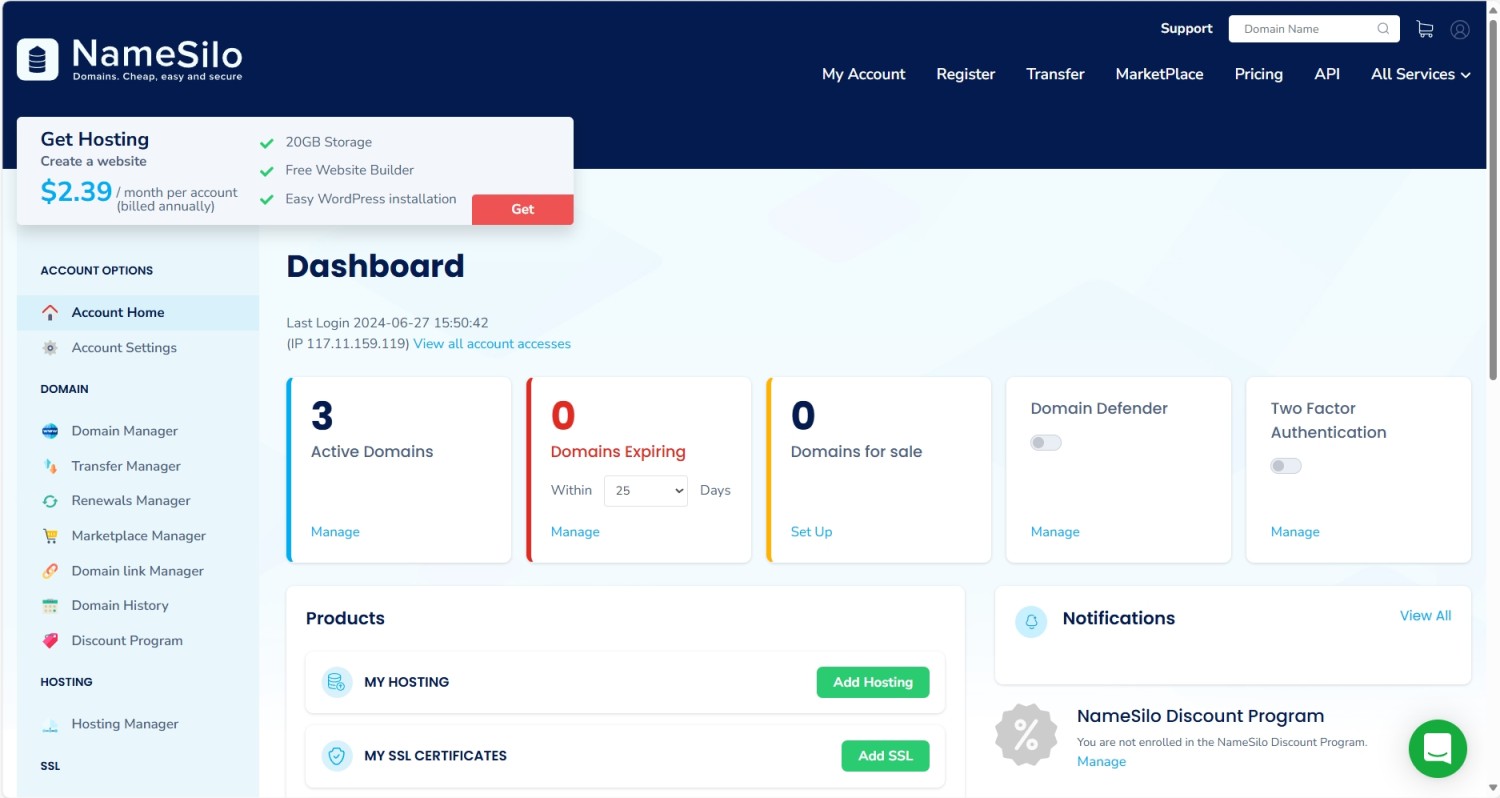
Task: Click View all account accesses link
Action: (x=492, y=344)
